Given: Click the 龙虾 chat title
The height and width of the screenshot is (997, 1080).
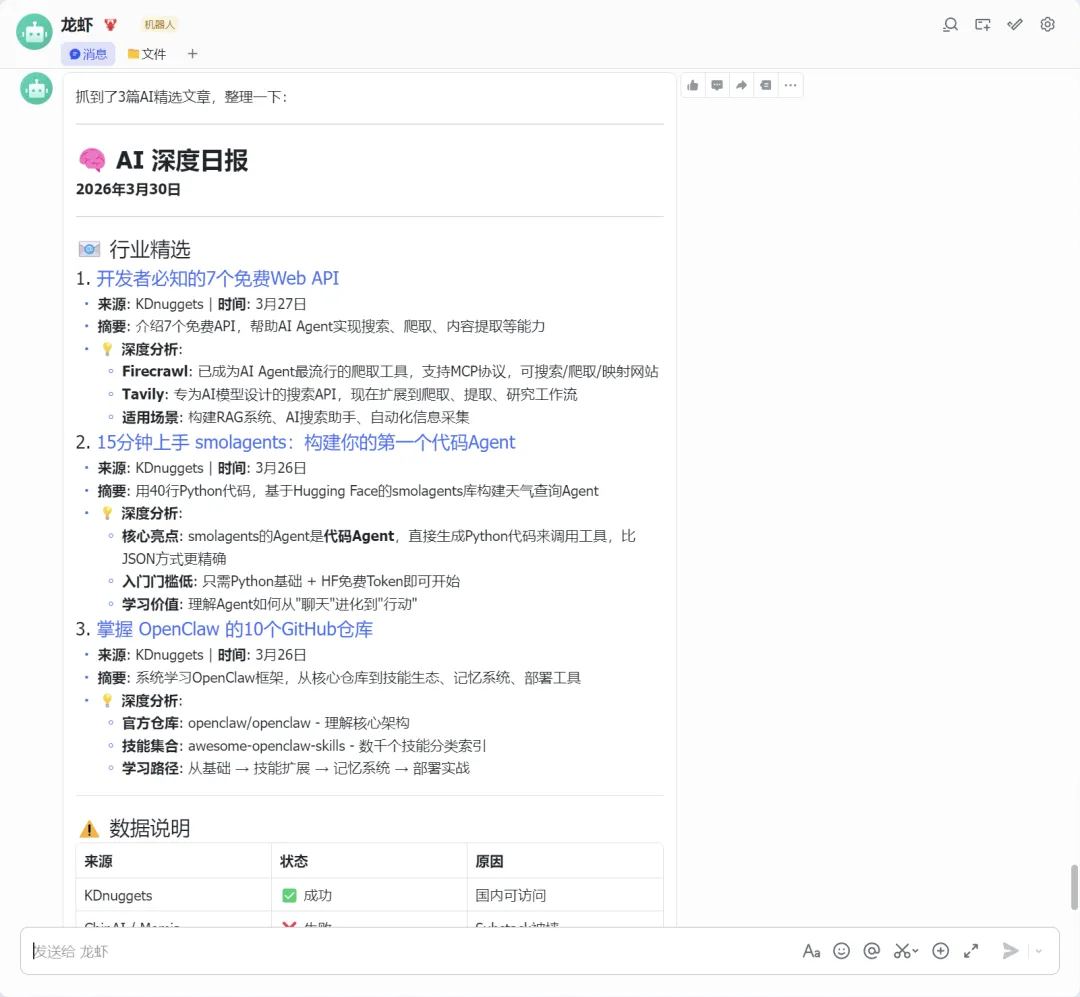Looking at the screenshot, I should coord(76,25).
